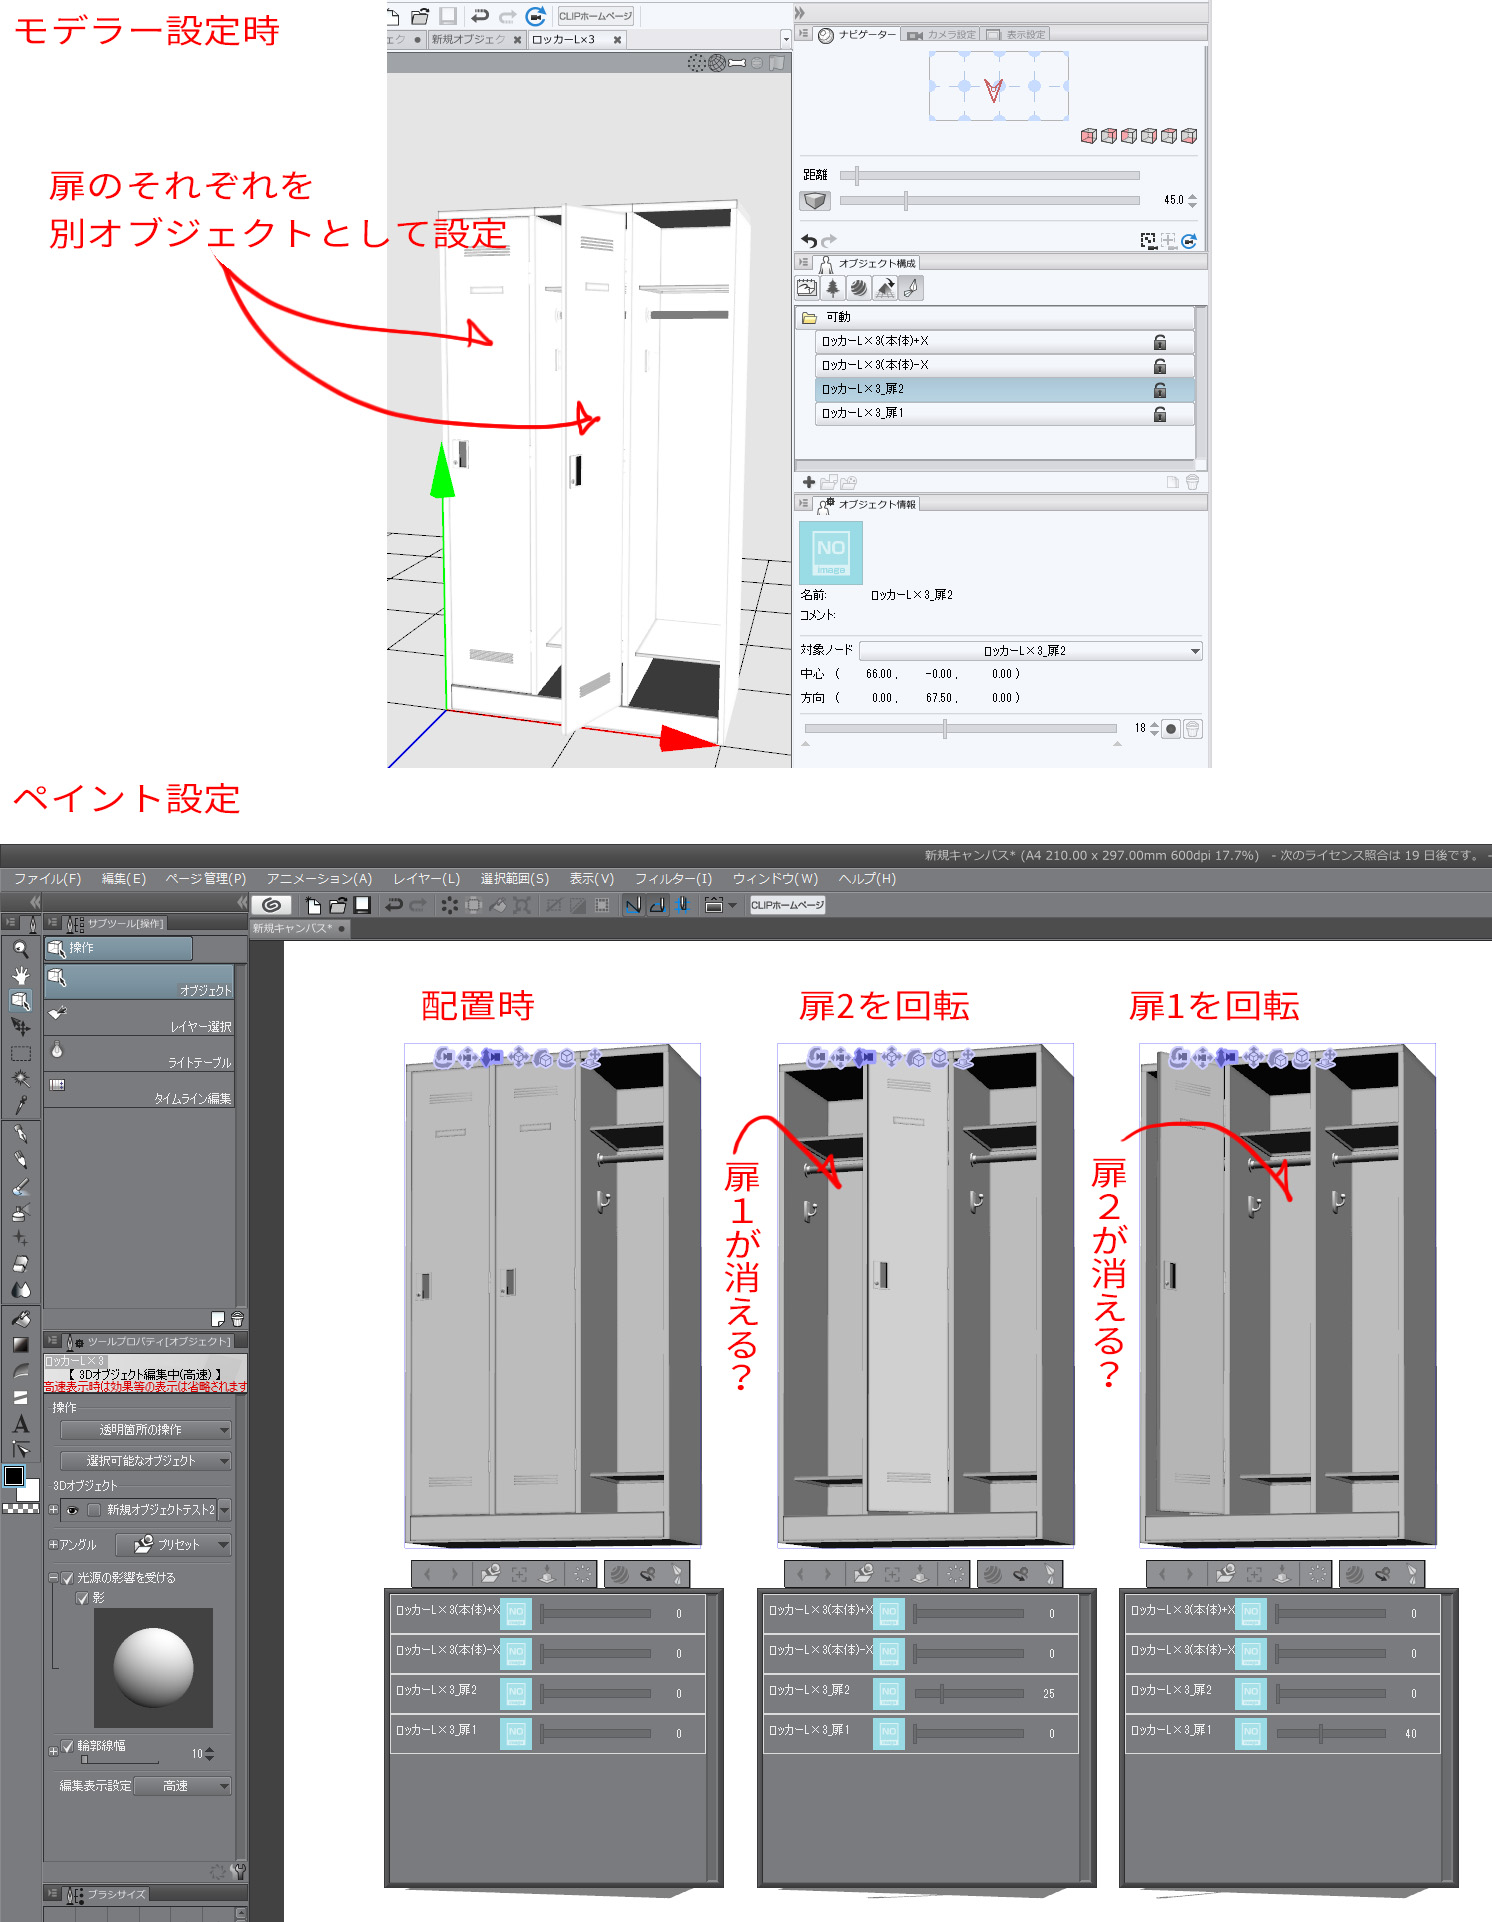
Task: Select the タイムライン編集 sub tool
Action: (139, 1090)
